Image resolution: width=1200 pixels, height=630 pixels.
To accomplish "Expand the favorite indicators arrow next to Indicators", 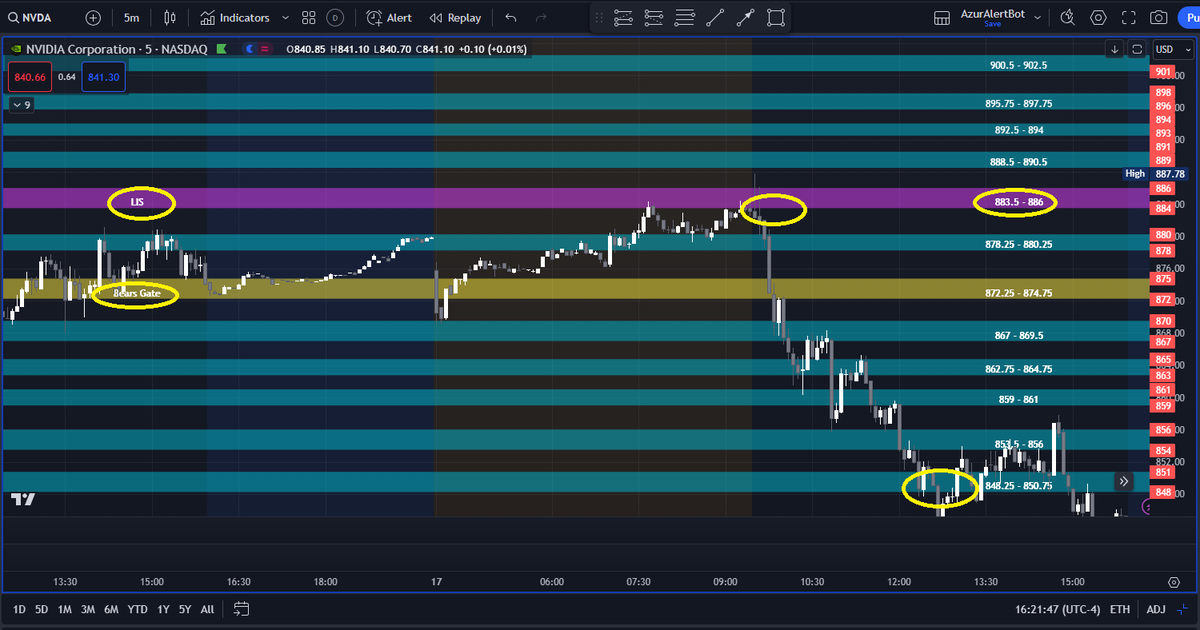I will coord(286,17).
